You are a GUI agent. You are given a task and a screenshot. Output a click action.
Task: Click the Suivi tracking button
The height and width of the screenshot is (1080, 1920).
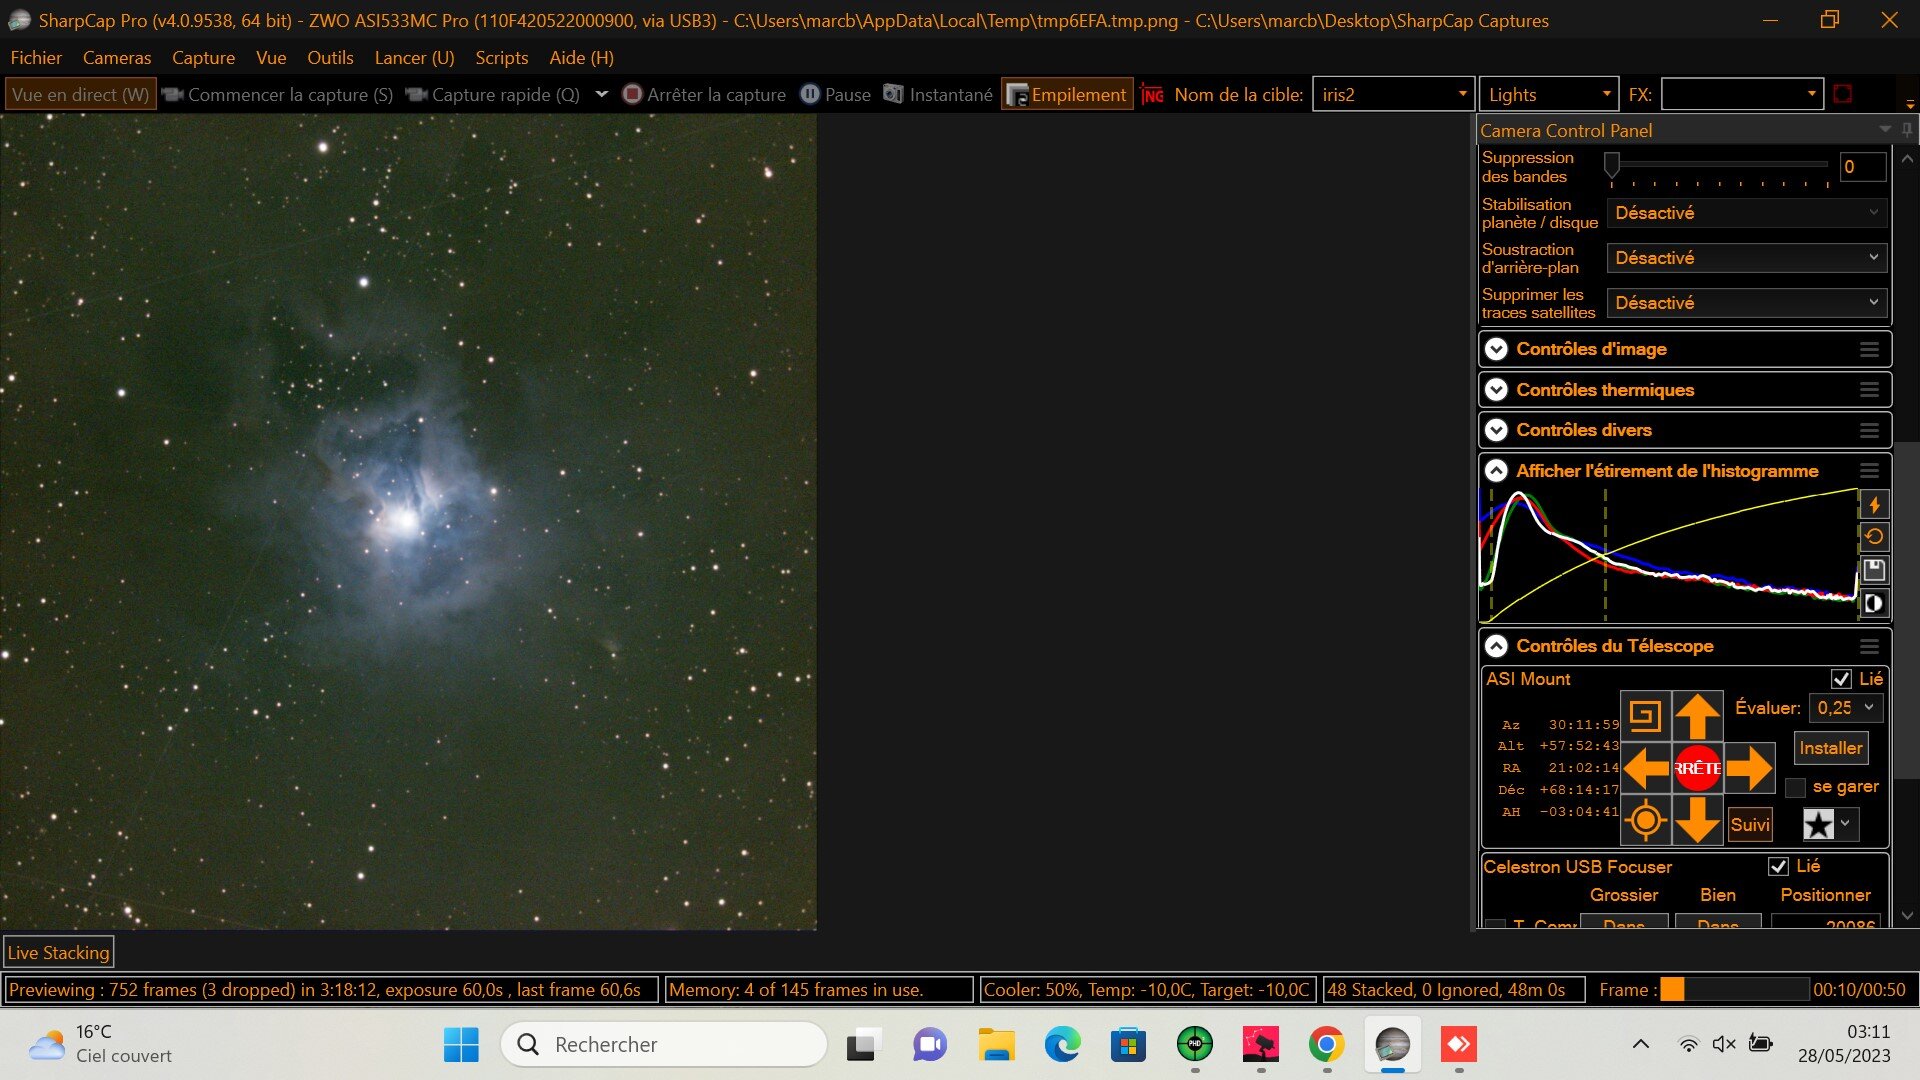1750,825
